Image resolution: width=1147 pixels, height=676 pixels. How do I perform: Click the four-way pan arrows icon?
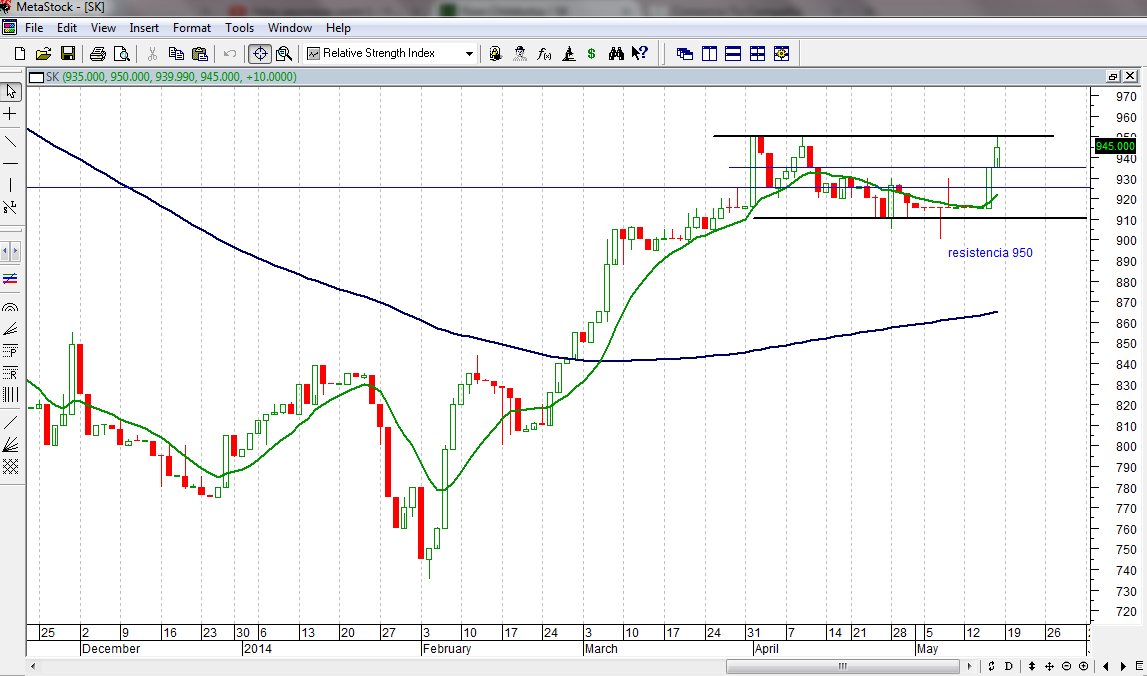click(x=1049, y=666)
